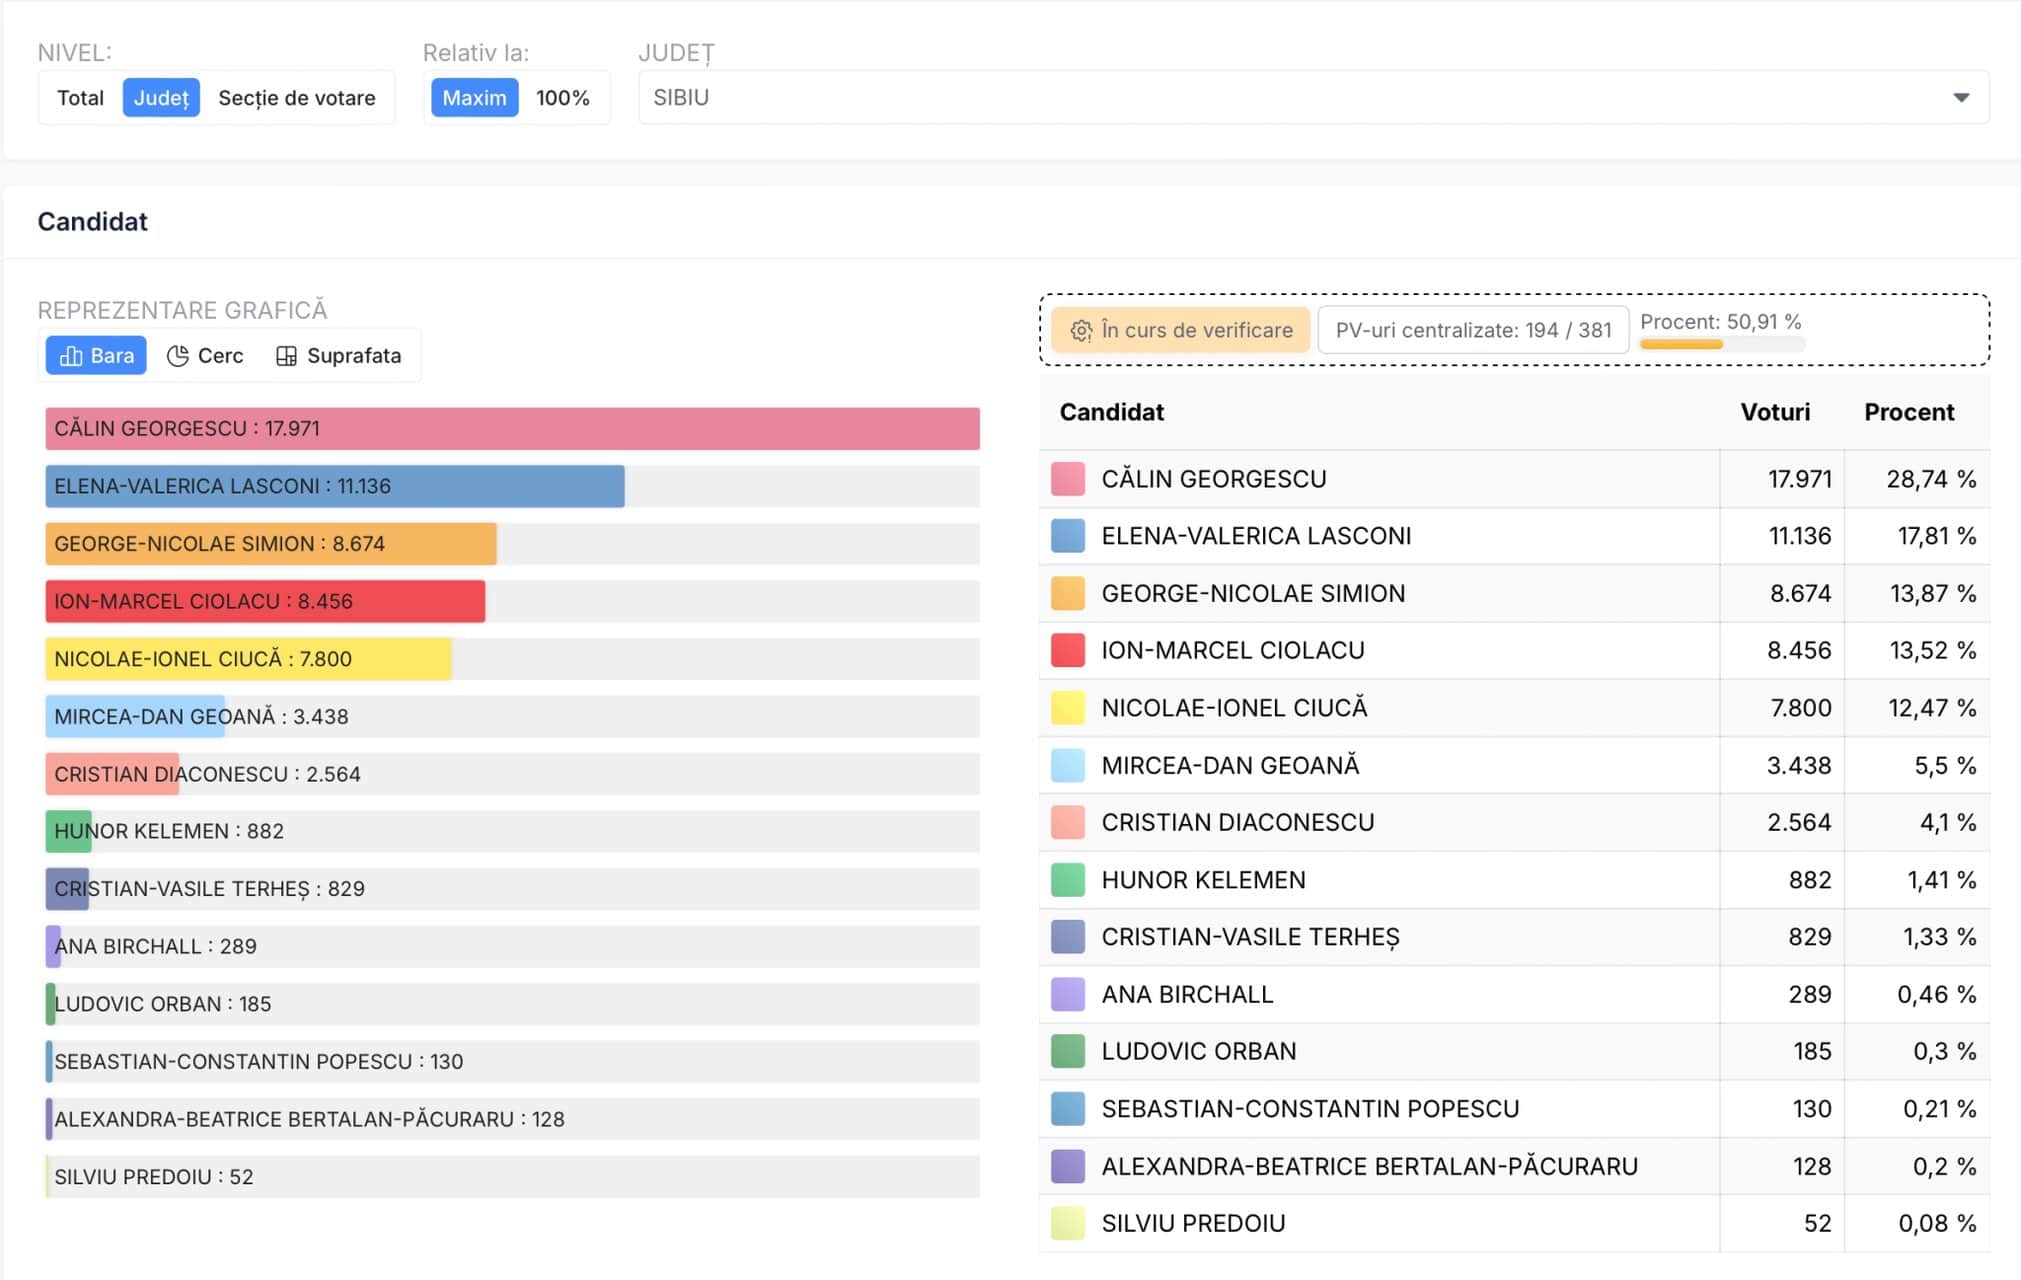Click the SILVIU PREDOIU : 52 bar
The image size is (2021, 1280).
click(49, 1176)
